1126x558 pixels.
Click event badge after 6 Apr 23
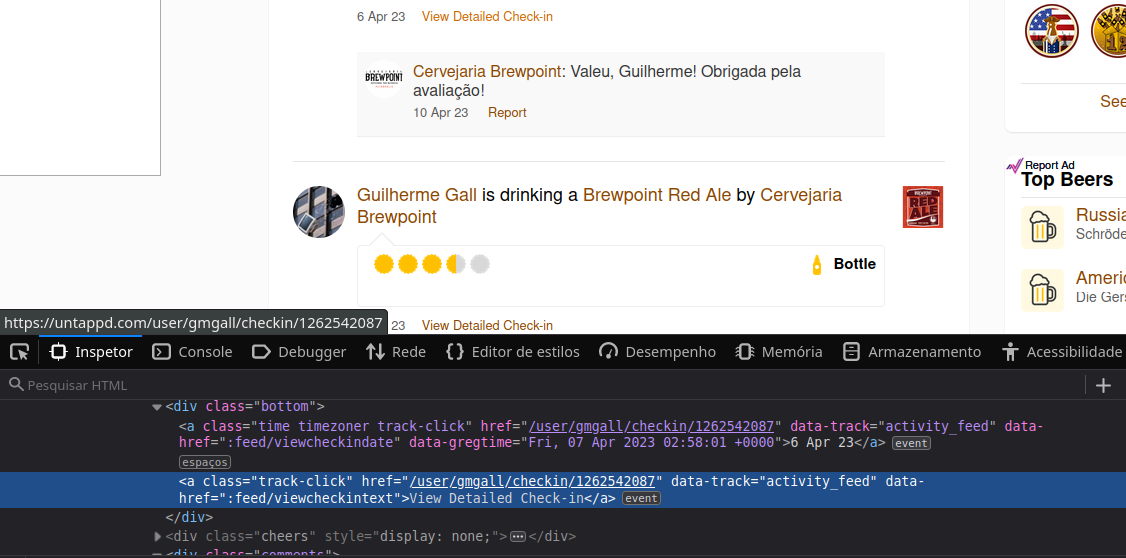click(911, 443)
